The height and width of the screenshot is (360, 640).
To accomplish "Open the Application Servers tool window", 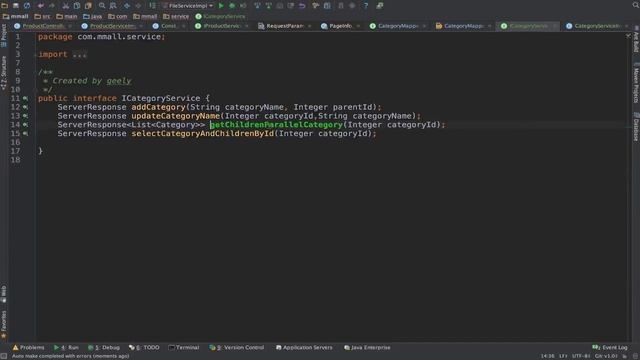I will 304,347.
